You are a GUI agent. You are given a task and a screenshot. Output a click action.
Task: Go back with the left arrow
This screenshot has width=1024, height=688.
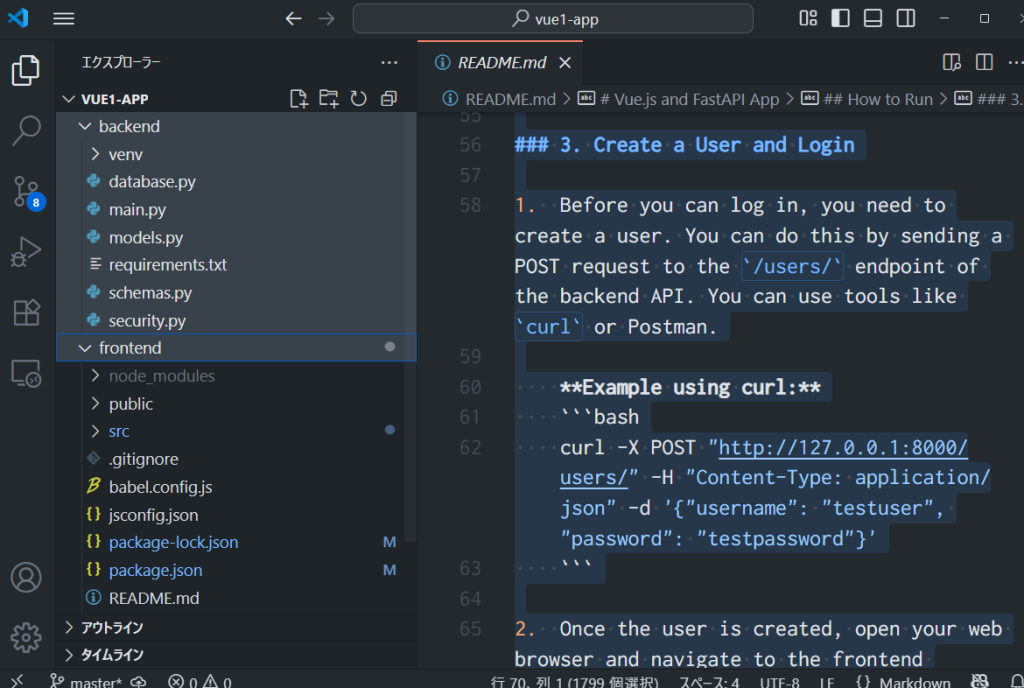293,18
